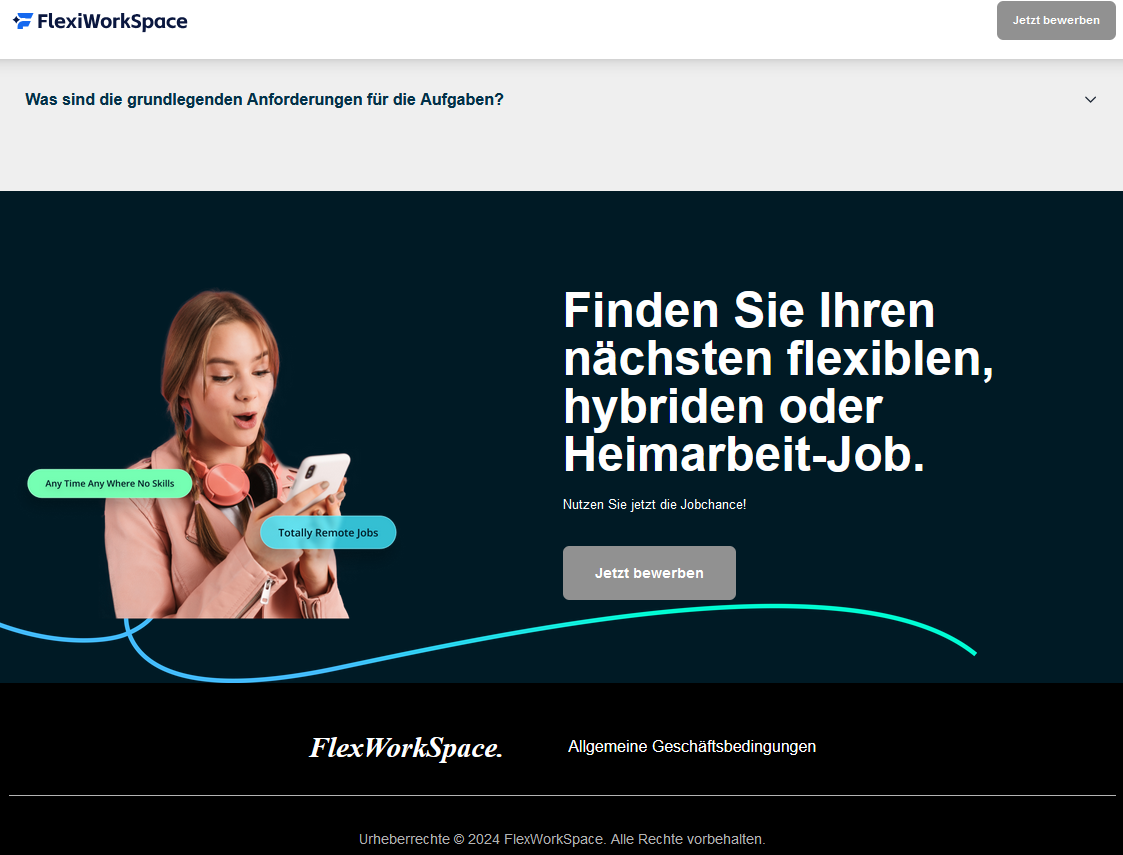Viewport: 1123px width, 855px height.
Task: Click the "FlexWorkSpace." footer logo
Action: [x=406, y=748]
